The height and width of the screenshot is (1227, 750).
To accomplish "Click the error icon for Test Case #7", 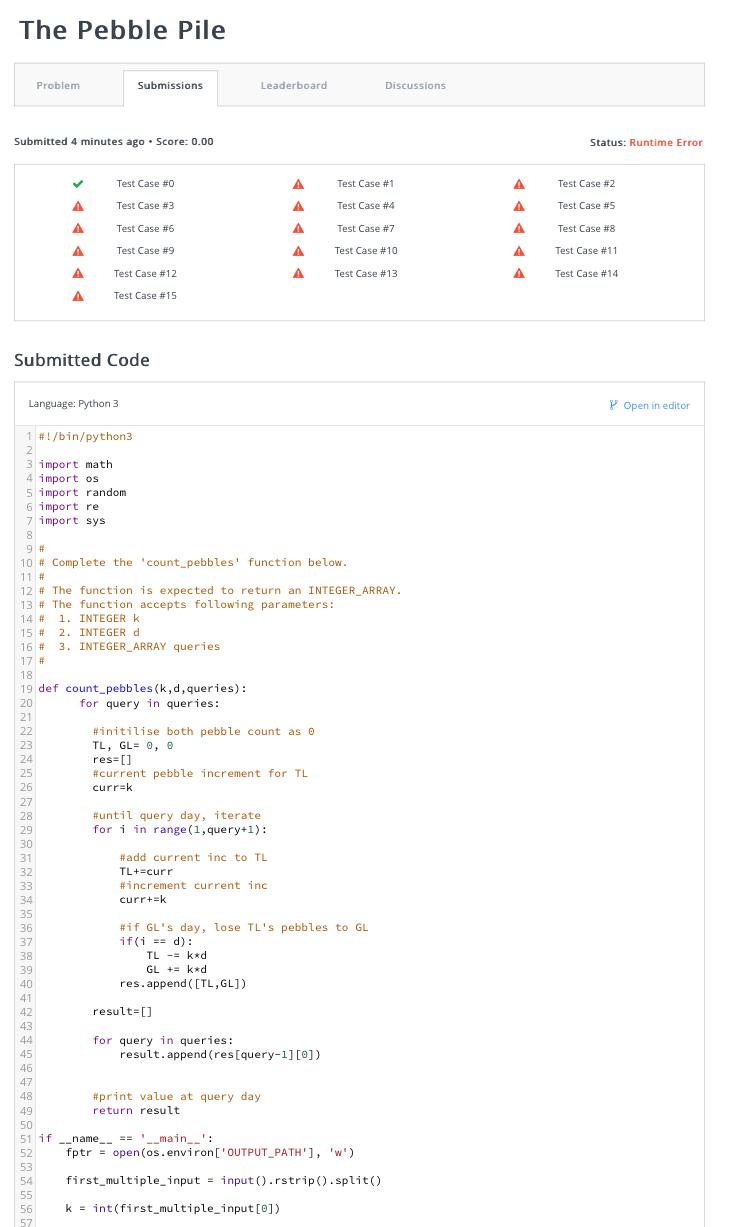I will 298,229.
